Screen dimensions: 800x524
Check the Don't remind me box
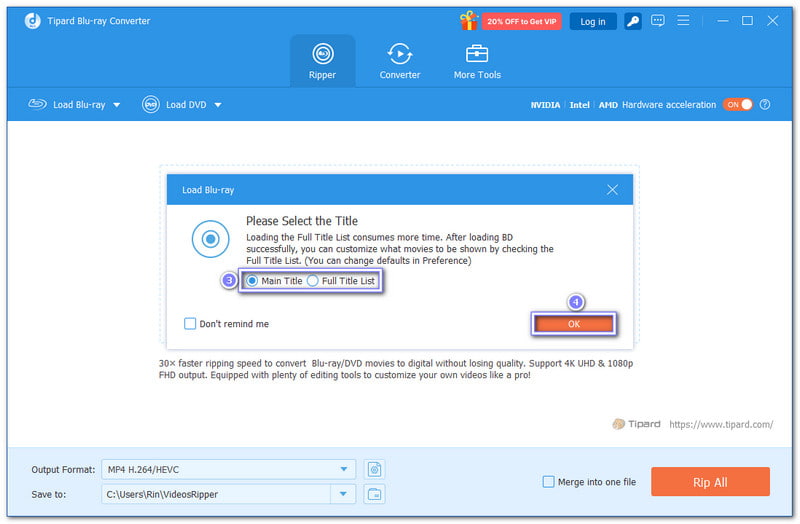[191, 324]
